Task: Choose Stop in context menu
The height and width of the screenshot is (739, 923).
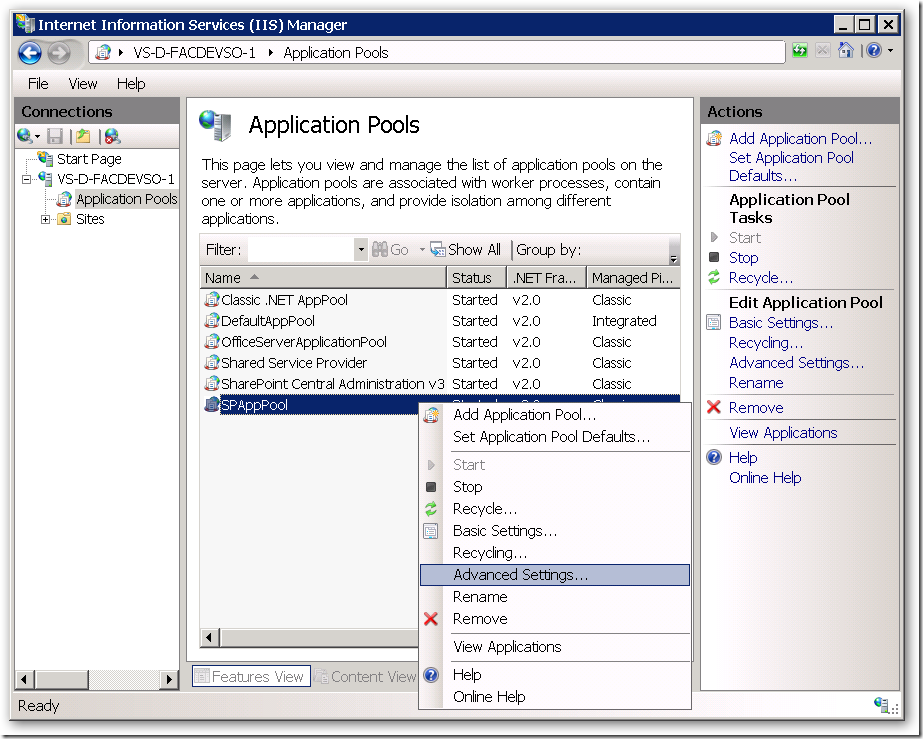Action: click(x=554, y=487)
